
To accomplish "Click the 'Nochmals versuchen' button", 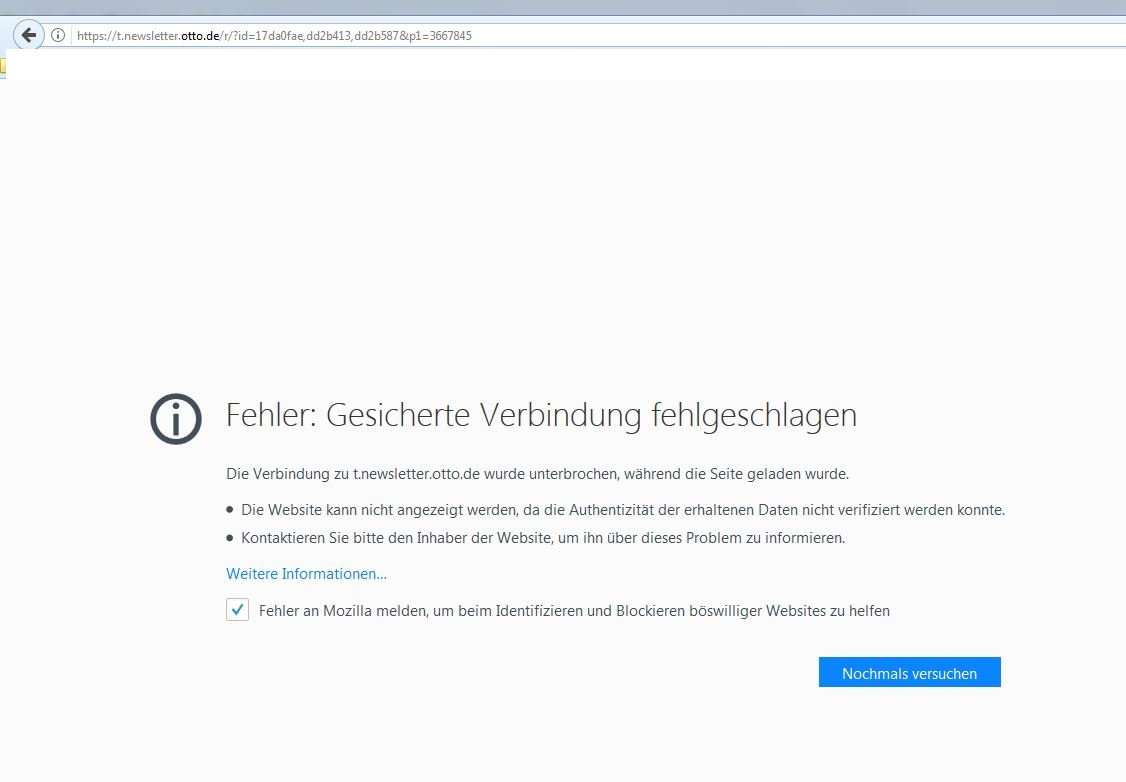I will pyautogui.click(x=909, y=672).
